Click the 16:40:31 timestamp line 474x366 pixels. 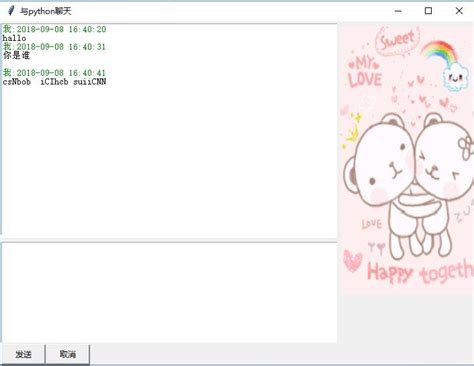click(54, 47)
